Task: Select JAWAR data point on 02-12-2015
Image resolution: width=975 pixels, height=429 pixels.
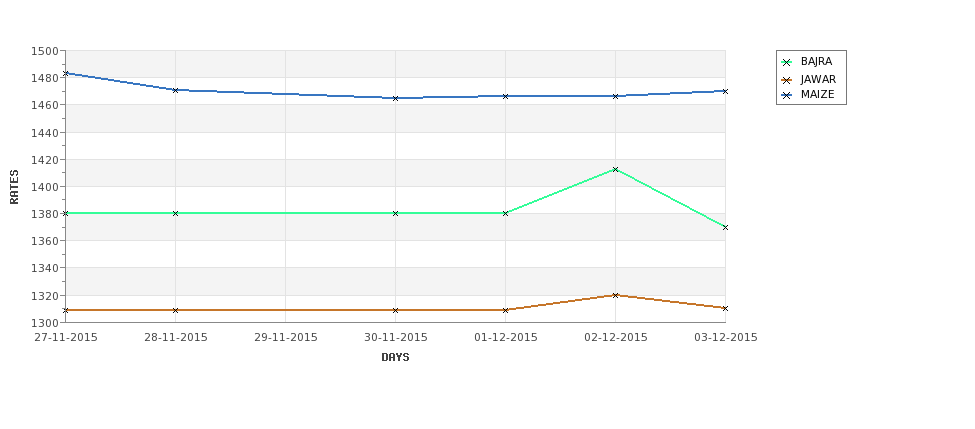Action: point(616,295)
